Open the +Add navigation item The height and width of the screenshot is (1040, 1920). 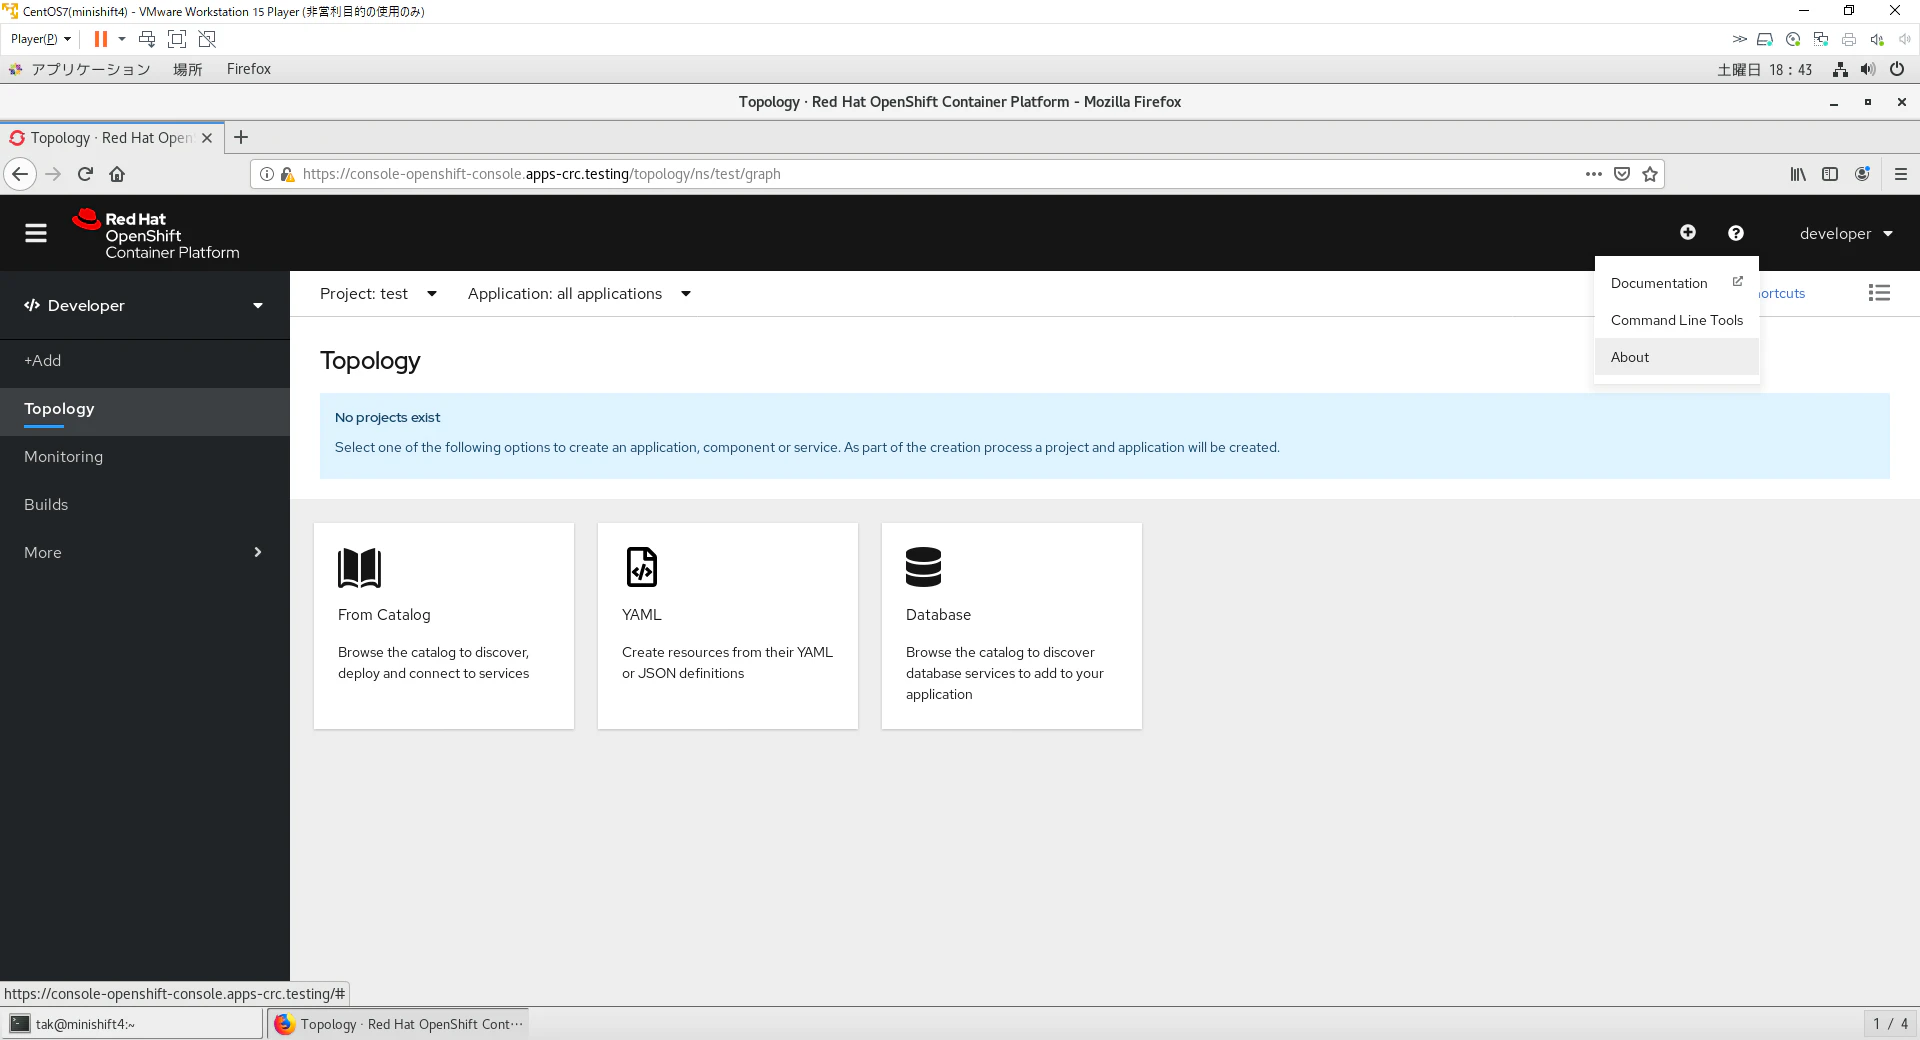tap(144, 360)
